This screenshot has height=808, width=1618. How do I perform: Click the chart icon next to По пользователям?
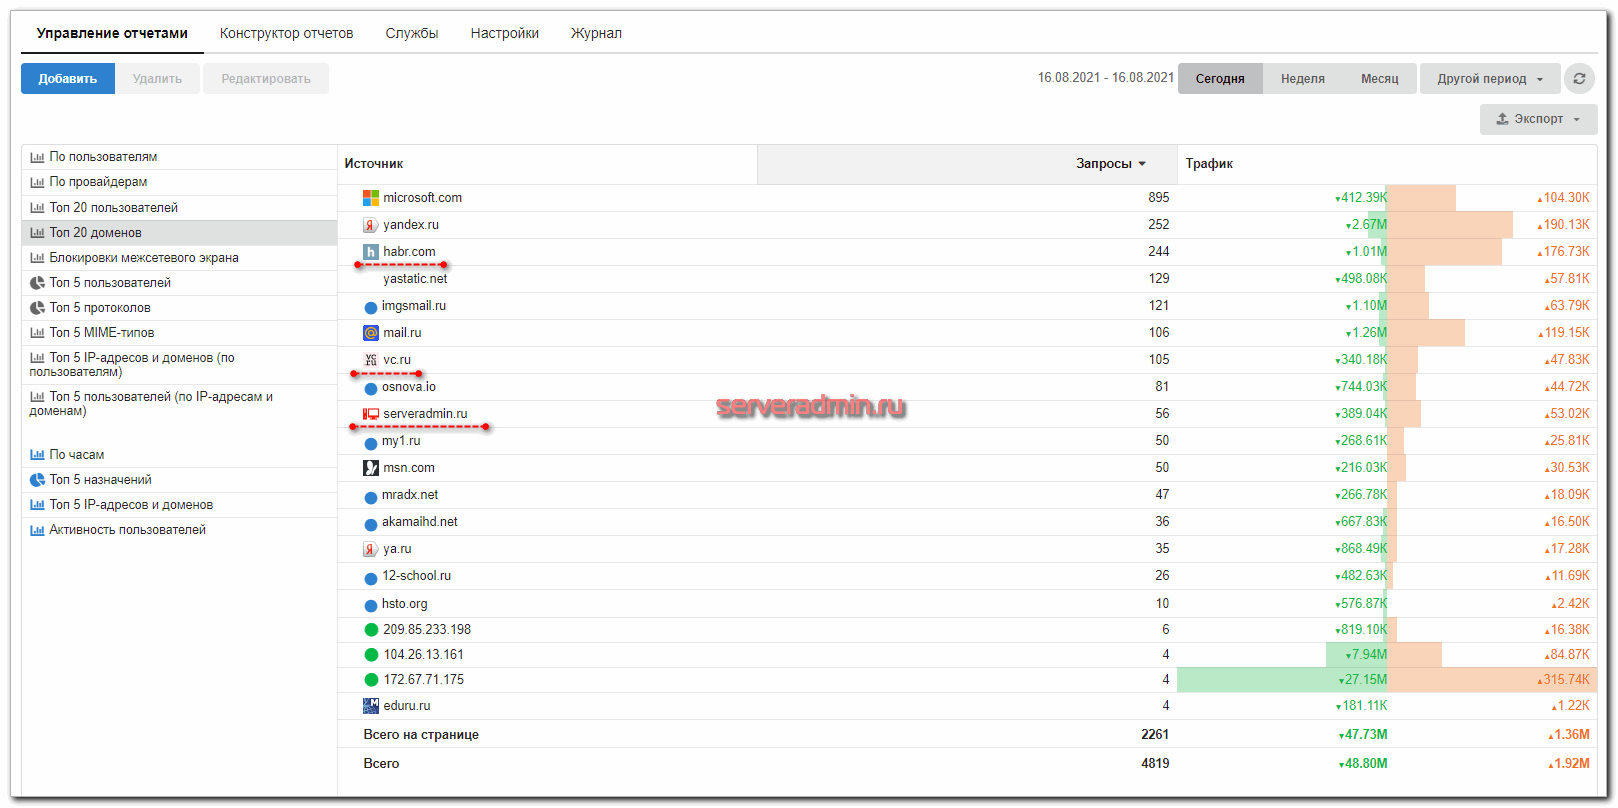37,157
